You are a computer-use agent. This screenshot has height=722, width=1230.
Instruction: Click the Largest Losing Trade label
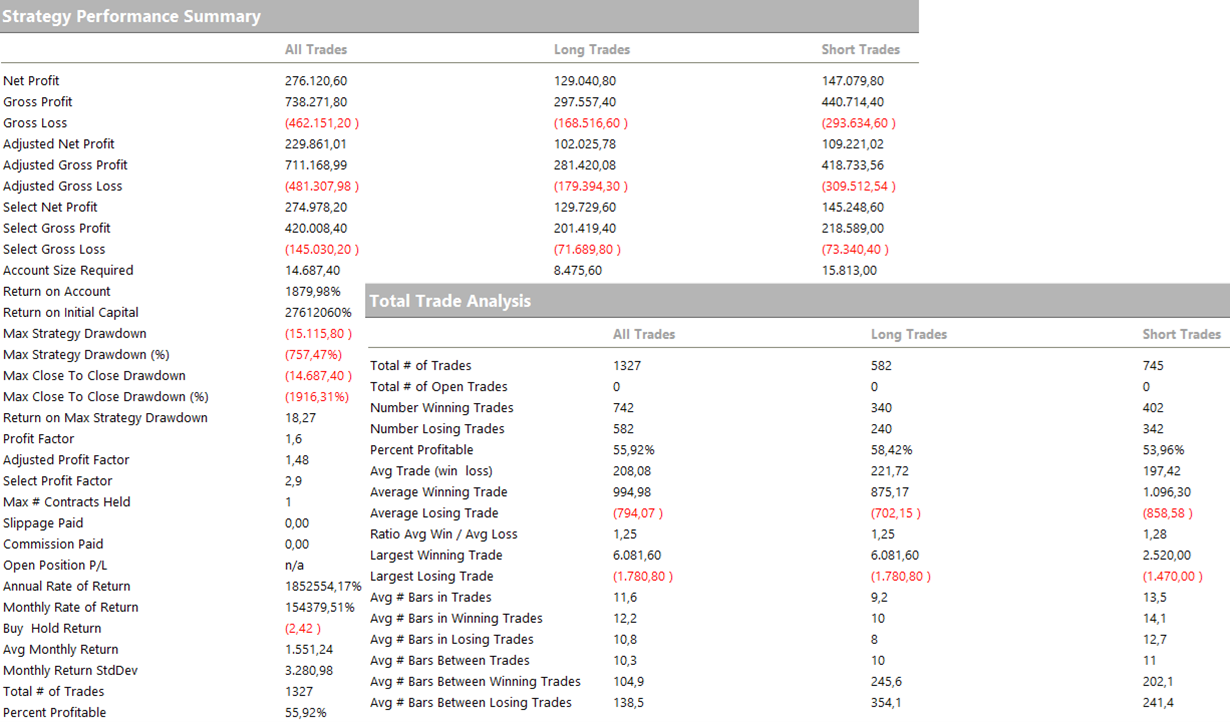pyautogui.click(x=431, y=576)
